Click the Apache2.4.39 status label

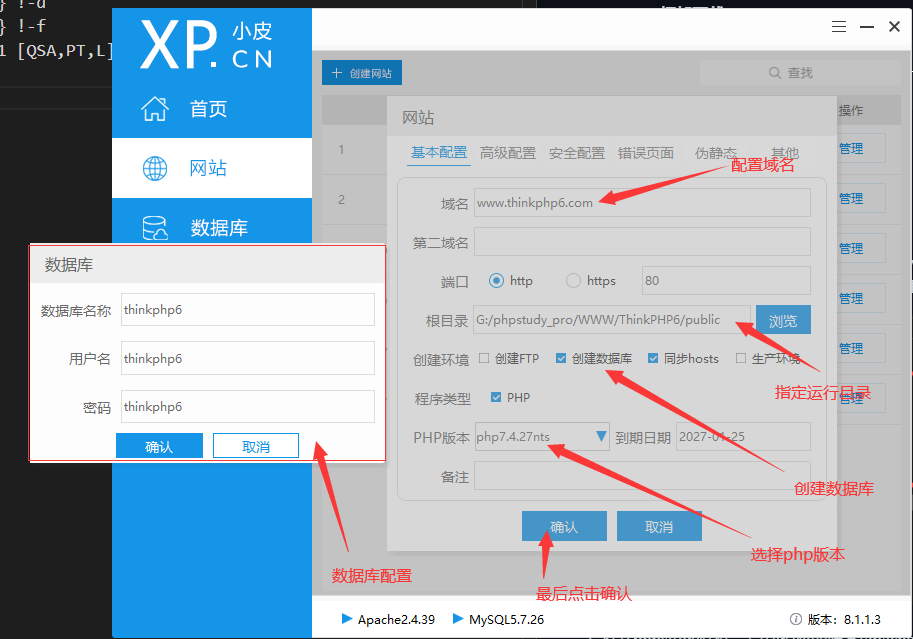pyautogui.click(x=397, y=619)
